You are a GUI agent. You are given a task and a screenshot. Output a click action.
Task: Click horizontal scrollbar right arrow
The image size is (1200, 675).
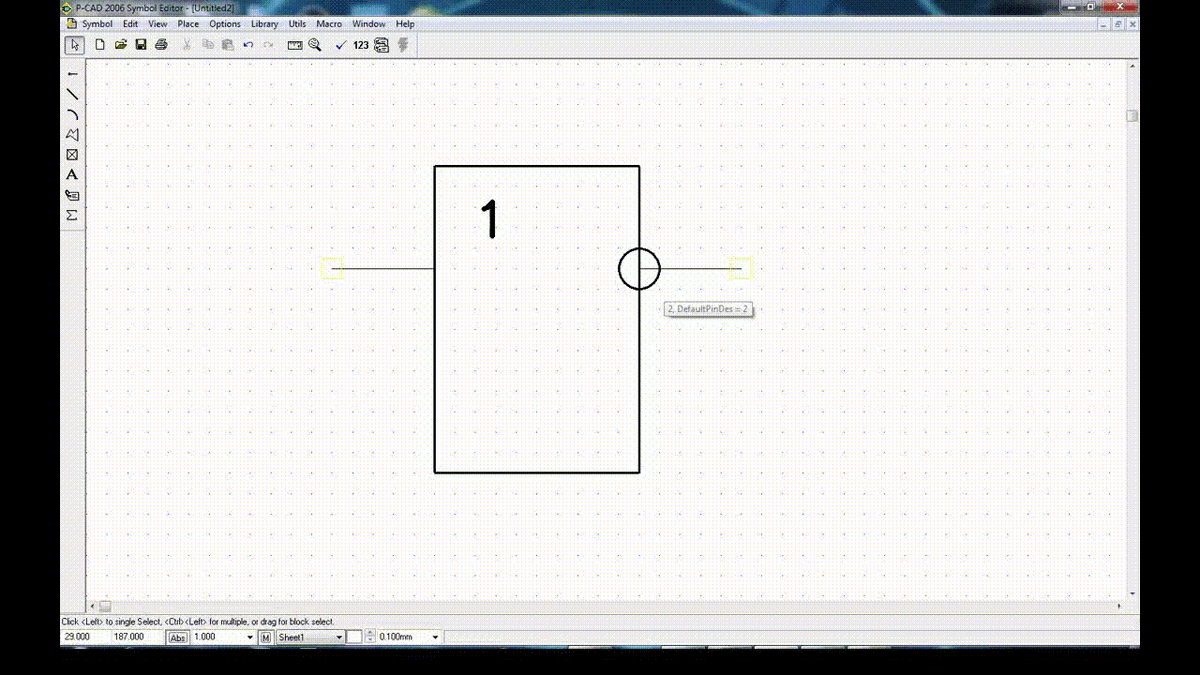pos(1120,606)
